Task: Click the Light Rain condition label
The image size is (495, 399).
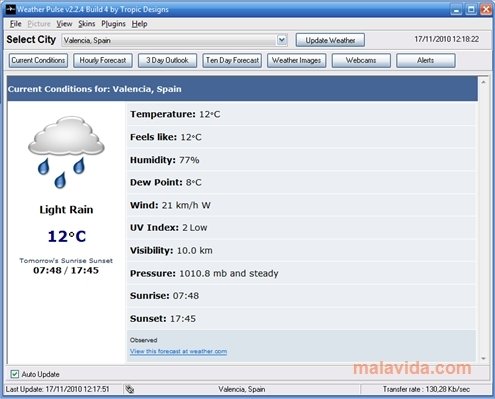Action: tap(66, 210)
